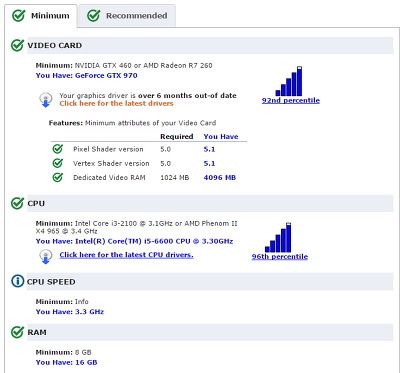This screenshot has width=400, height=373.
Task: Click the 'Dedicated Video RAM' label
Action: tap(109, 178)
